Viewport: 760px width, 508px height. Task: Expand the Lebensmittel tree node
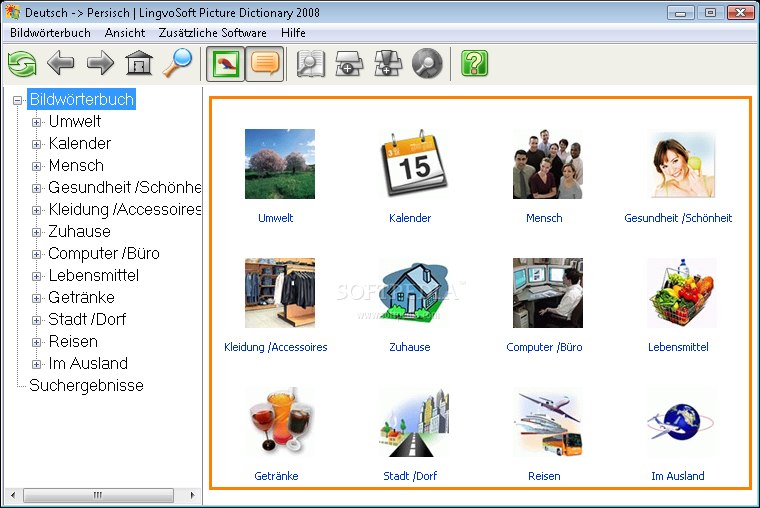[x=36, y=276]
